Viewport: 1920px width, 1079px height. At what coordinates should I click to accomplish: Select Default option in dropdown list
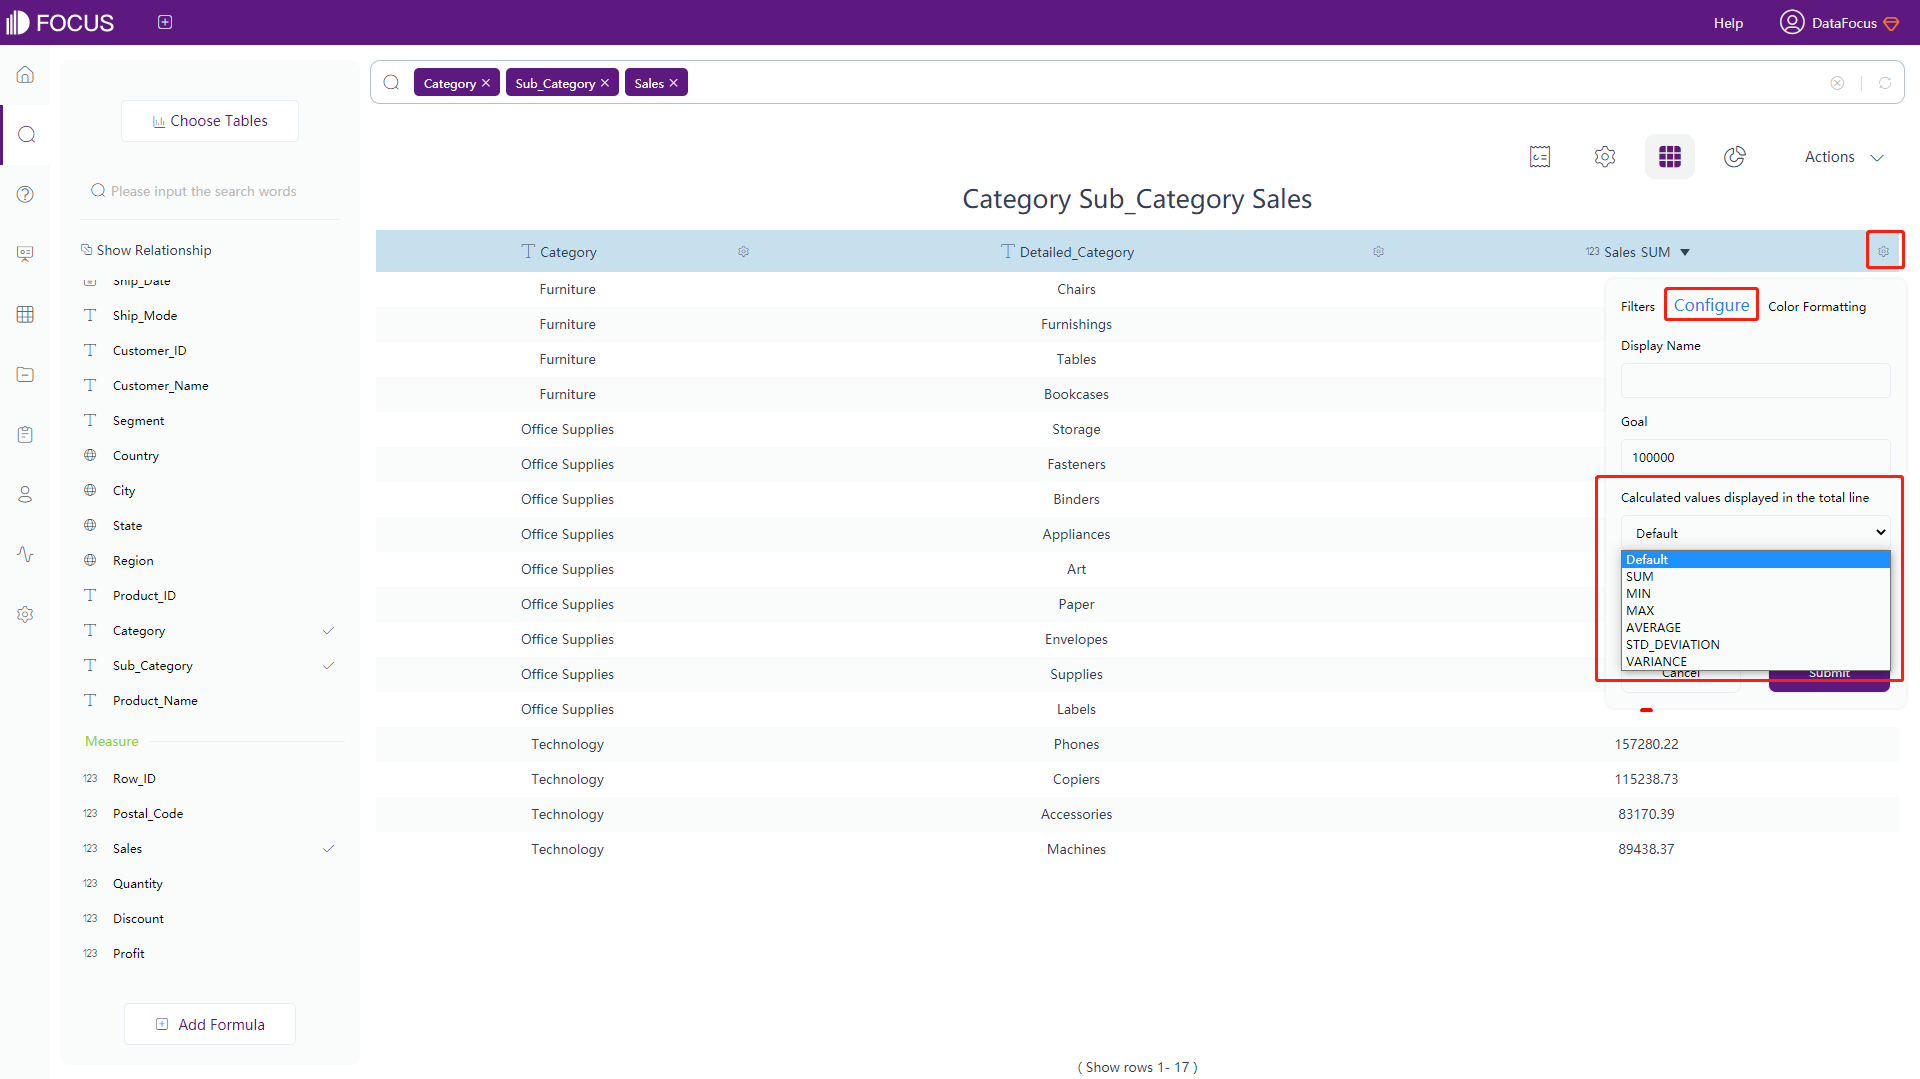pos(1755,560)
